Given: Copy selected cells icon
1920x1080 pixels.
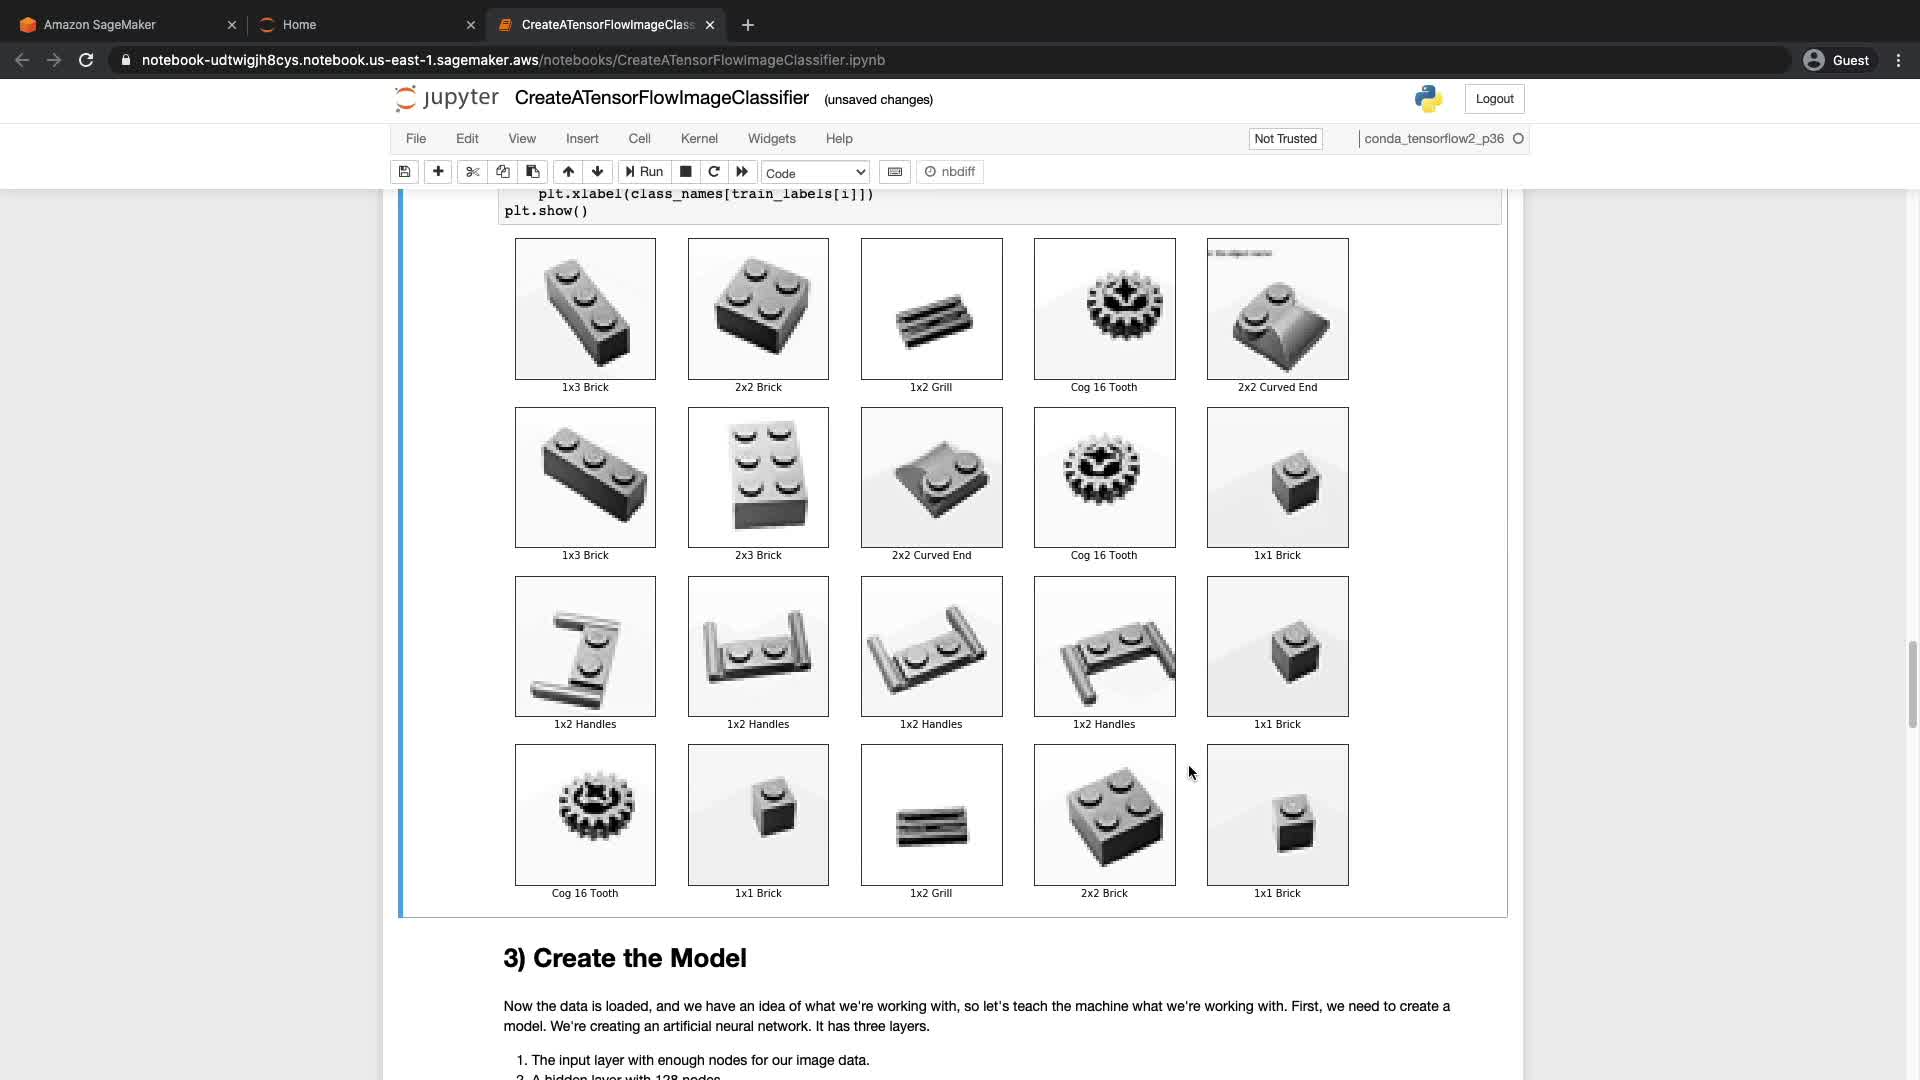Looking at the screenshot, I should [x=503, y=172].
